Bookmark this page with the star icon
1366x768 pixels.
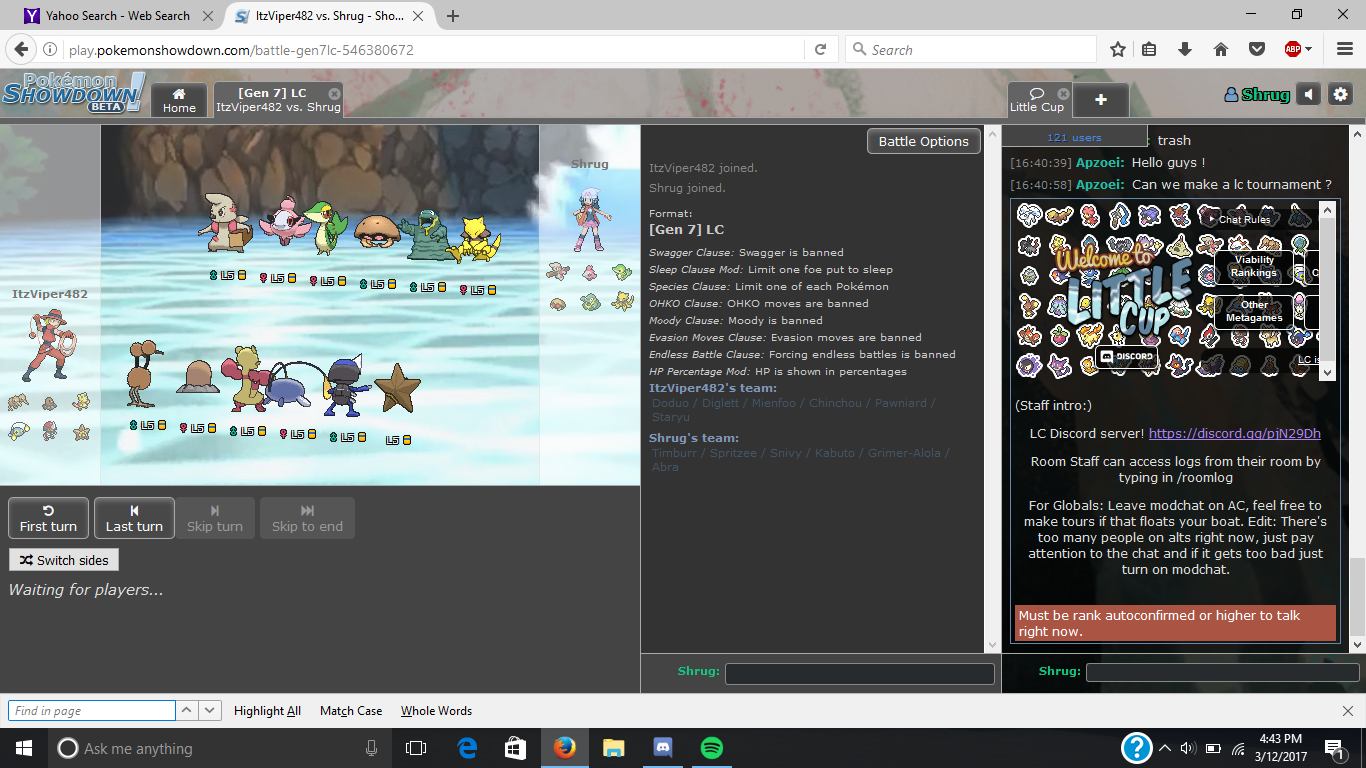[x=1118, y=50]
